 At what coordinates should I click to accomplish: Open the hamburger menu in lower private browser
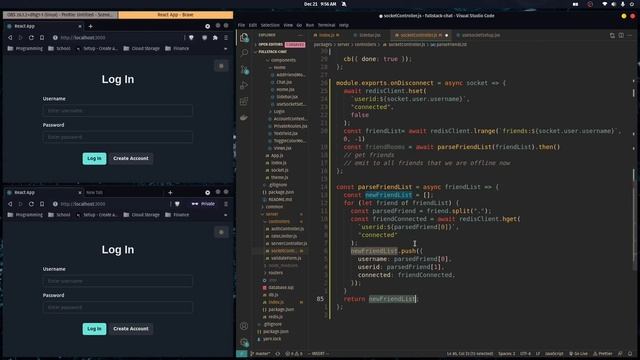tap(226, 204)
